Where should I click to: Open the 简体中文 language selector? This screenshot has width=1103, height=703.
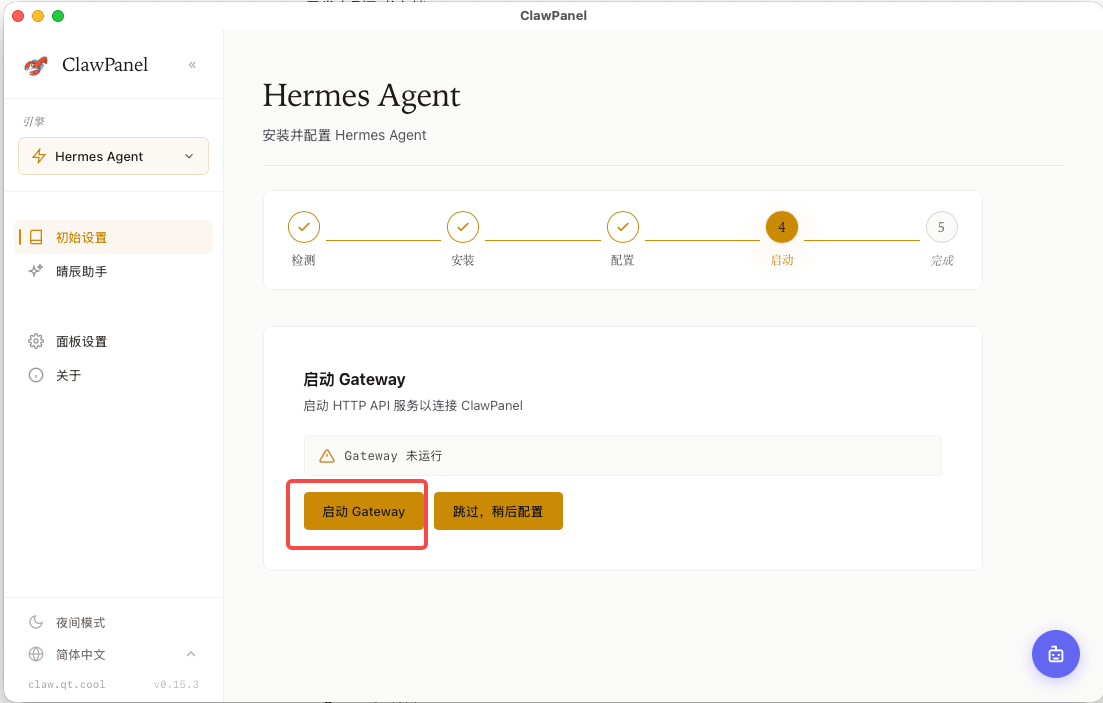pyautogui.click(x=113, y=654)
